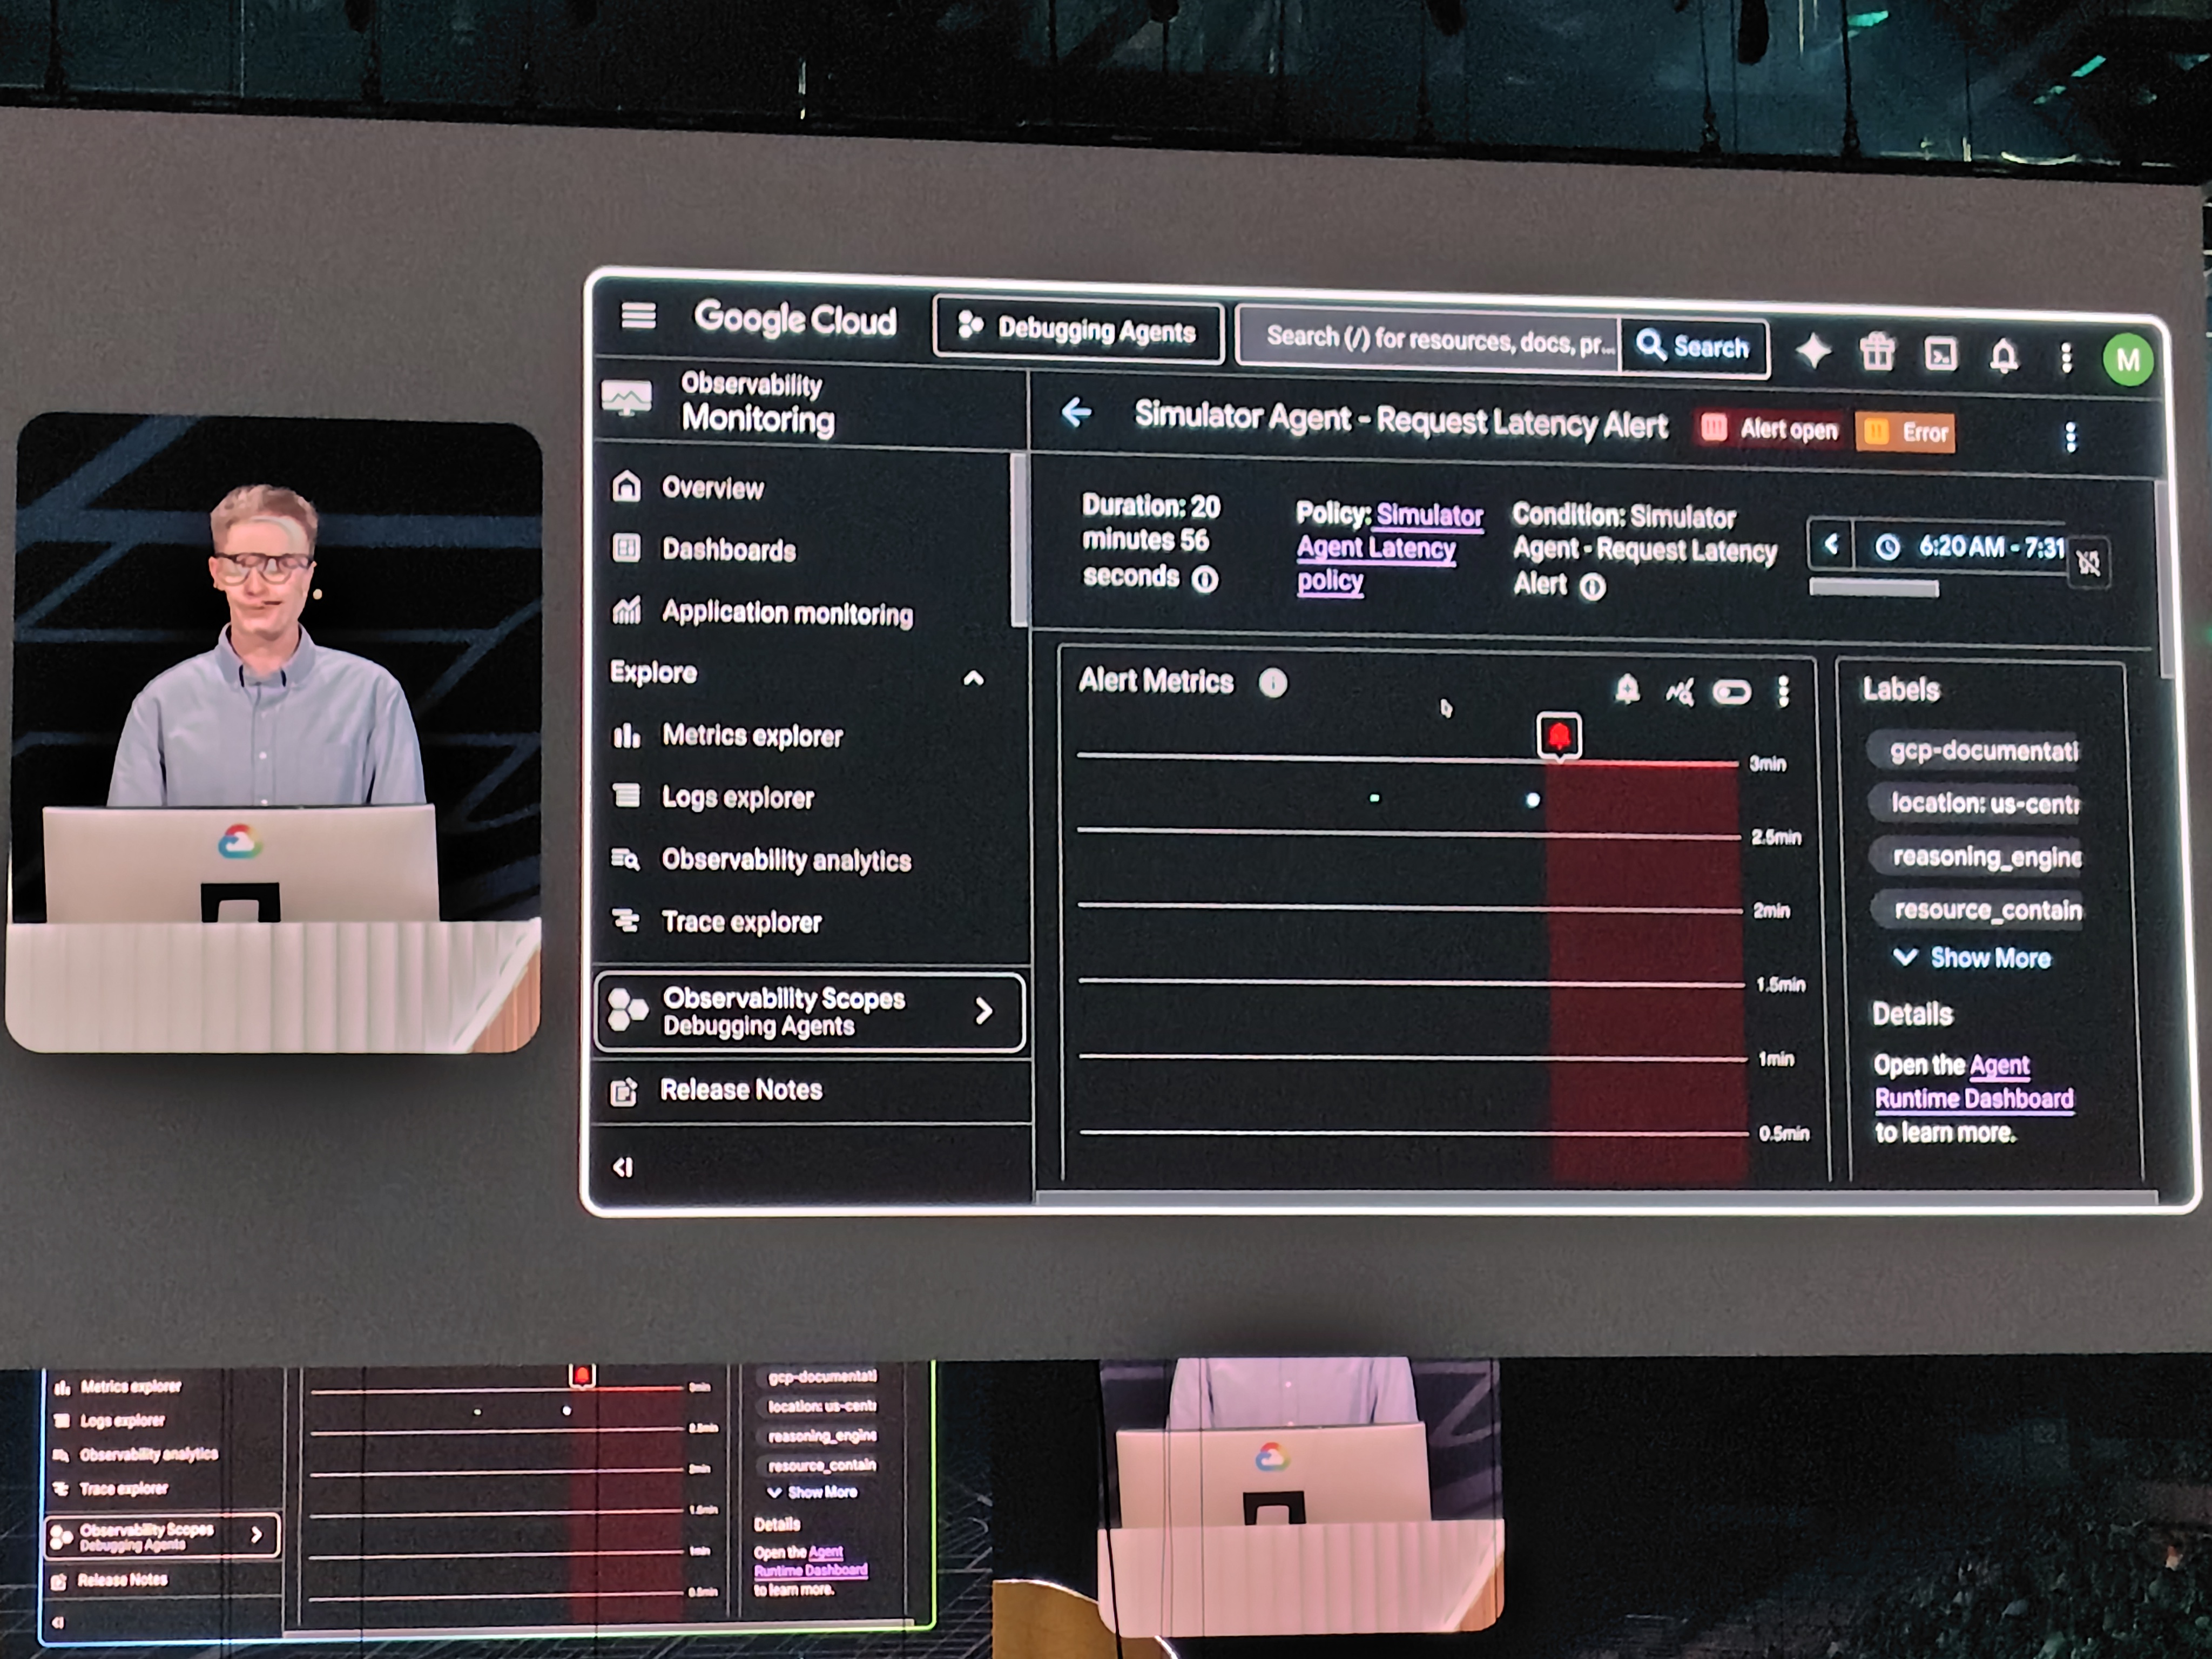Toggle the chart anomaly icon in Alert Metrics
Viewport: 2212px width, 1659px height.
tap(1679, 691)
